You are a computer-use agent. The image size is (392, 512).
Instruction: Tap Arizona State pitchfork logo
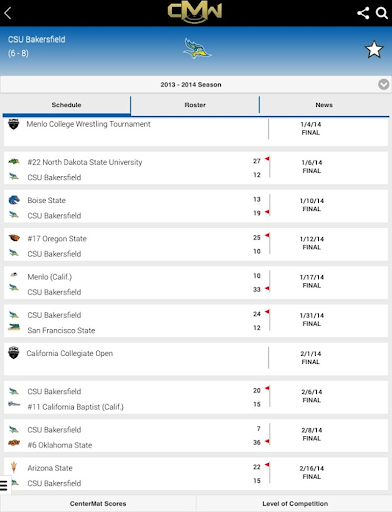coord(14,467)
